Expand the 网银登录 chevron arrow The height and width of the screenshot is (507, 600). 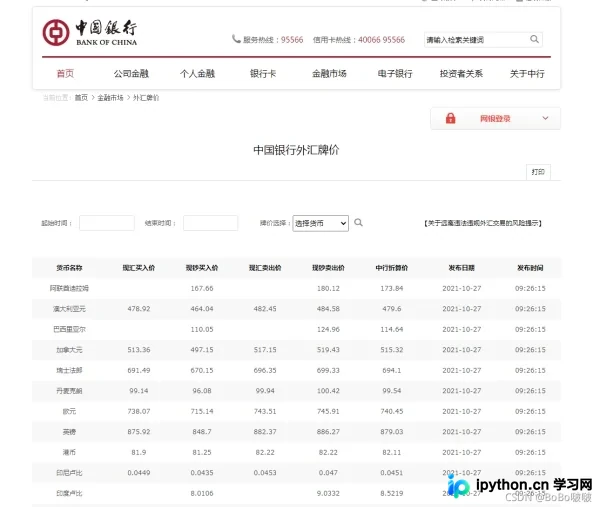pos(545,118)
